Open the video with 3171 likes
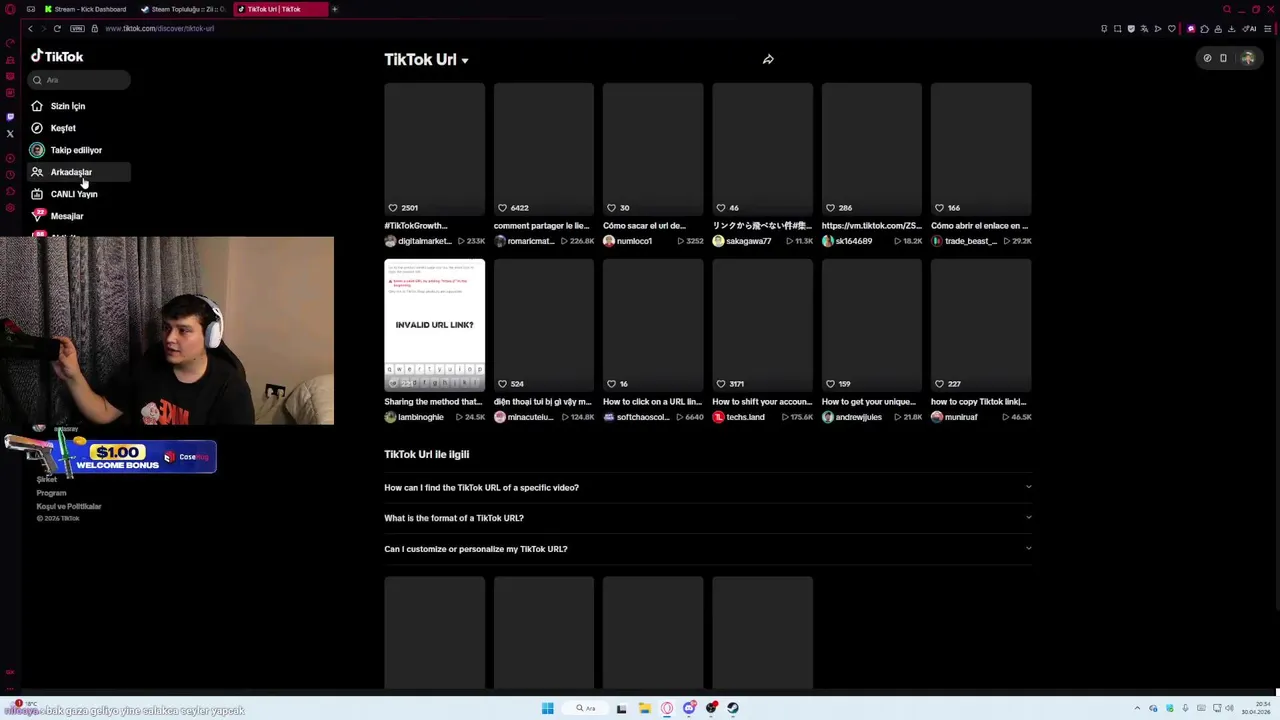 pos(762,325)
